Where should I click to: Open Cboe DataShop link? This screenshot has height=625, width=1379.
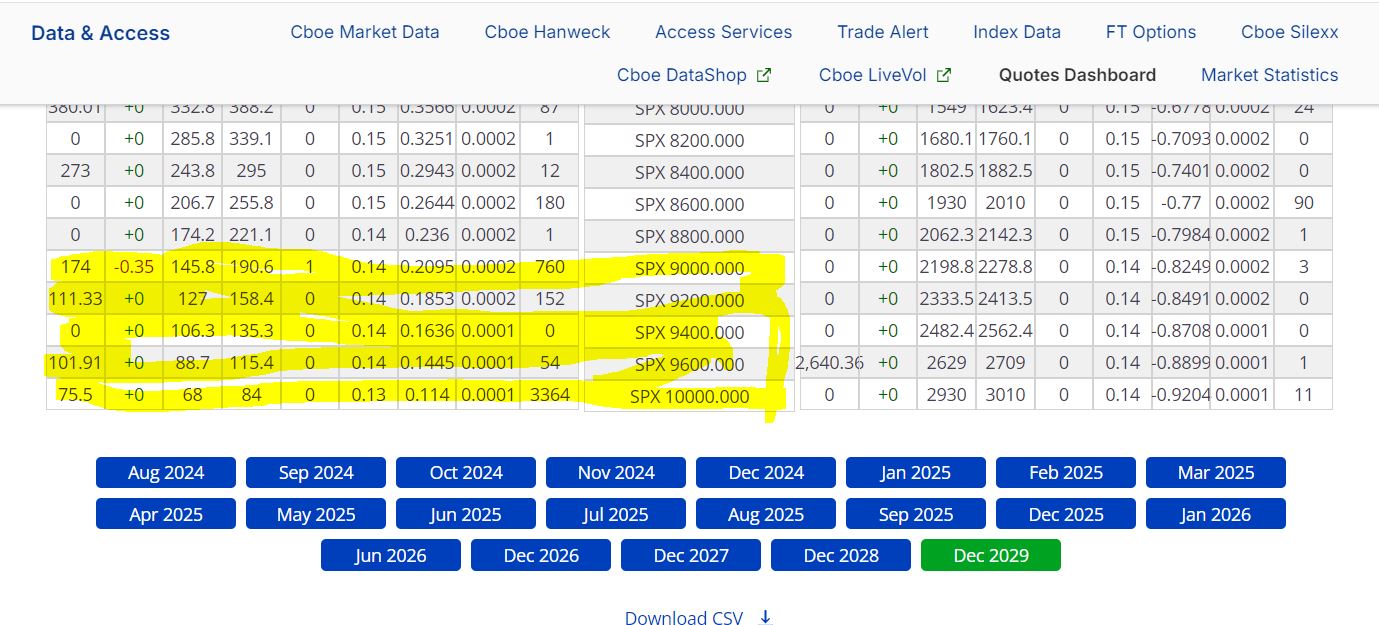point(682,75)
